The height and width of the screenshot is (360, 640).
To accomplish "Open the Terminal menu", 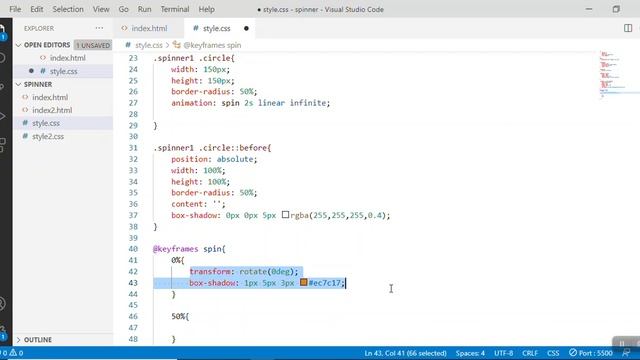I will [175, 9].
